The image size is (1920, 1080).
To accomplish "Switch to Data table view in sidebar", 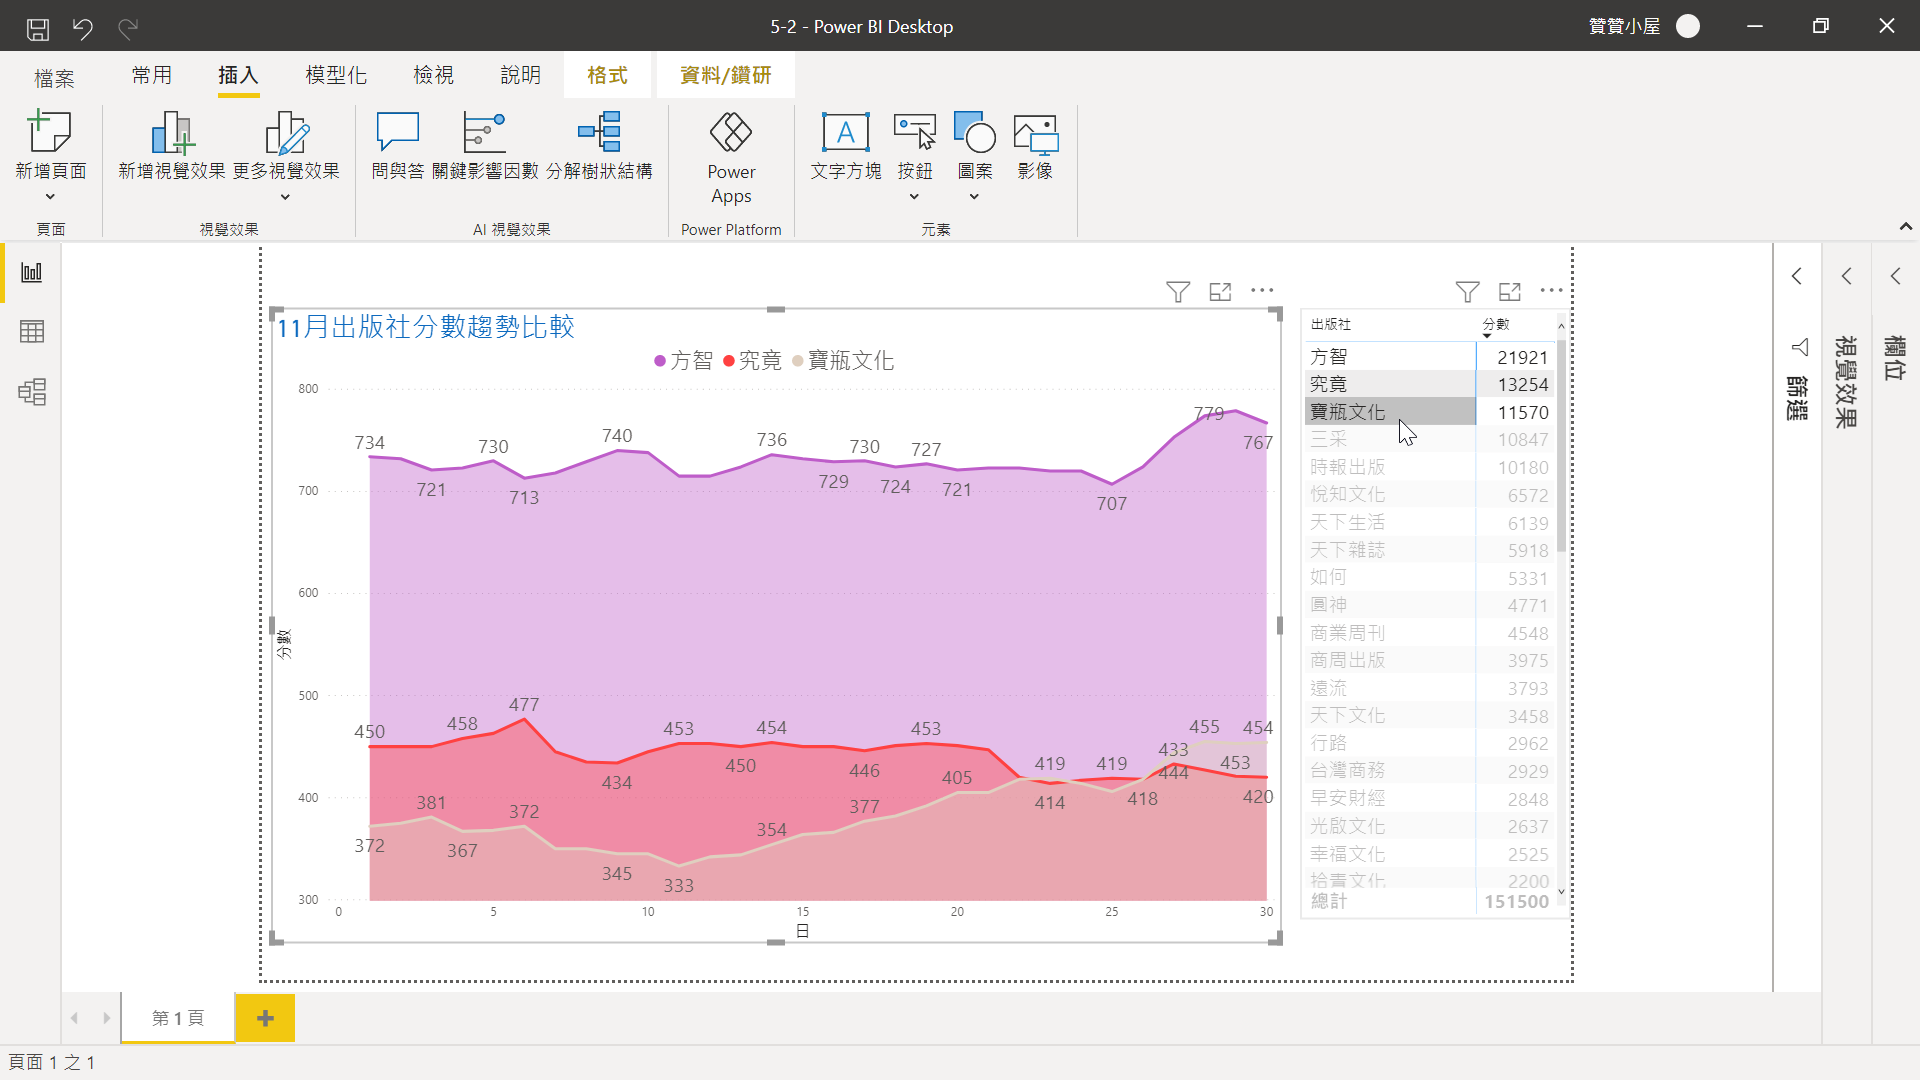I will click(x=32, y=332).
